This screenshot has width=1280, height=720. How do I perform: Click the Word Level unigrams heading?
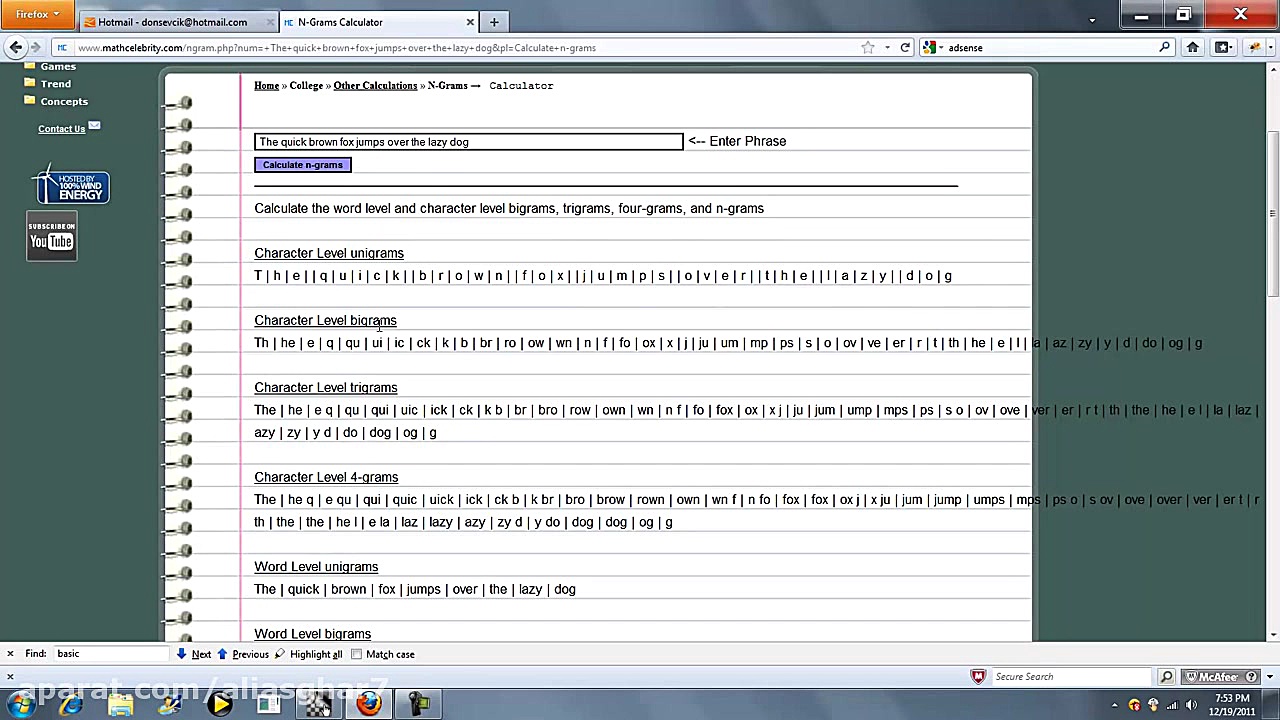(x=316, y=567)
